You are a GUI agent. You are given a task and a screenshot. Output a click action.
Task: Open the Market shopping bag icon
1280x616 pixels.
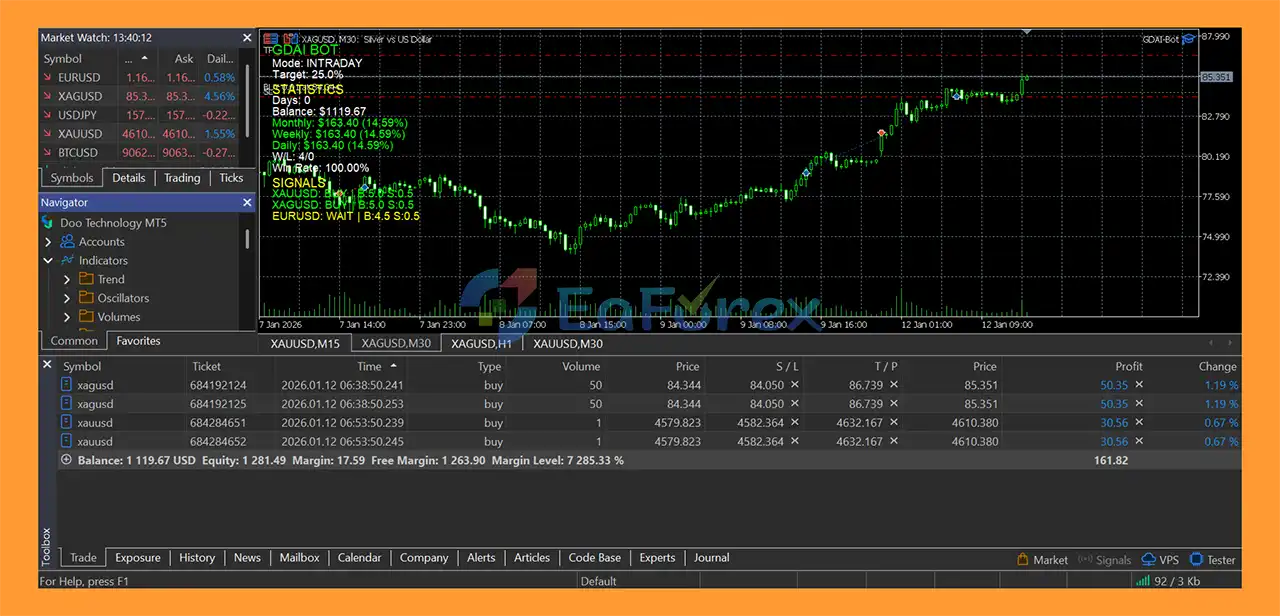[x=1023, y=560]
